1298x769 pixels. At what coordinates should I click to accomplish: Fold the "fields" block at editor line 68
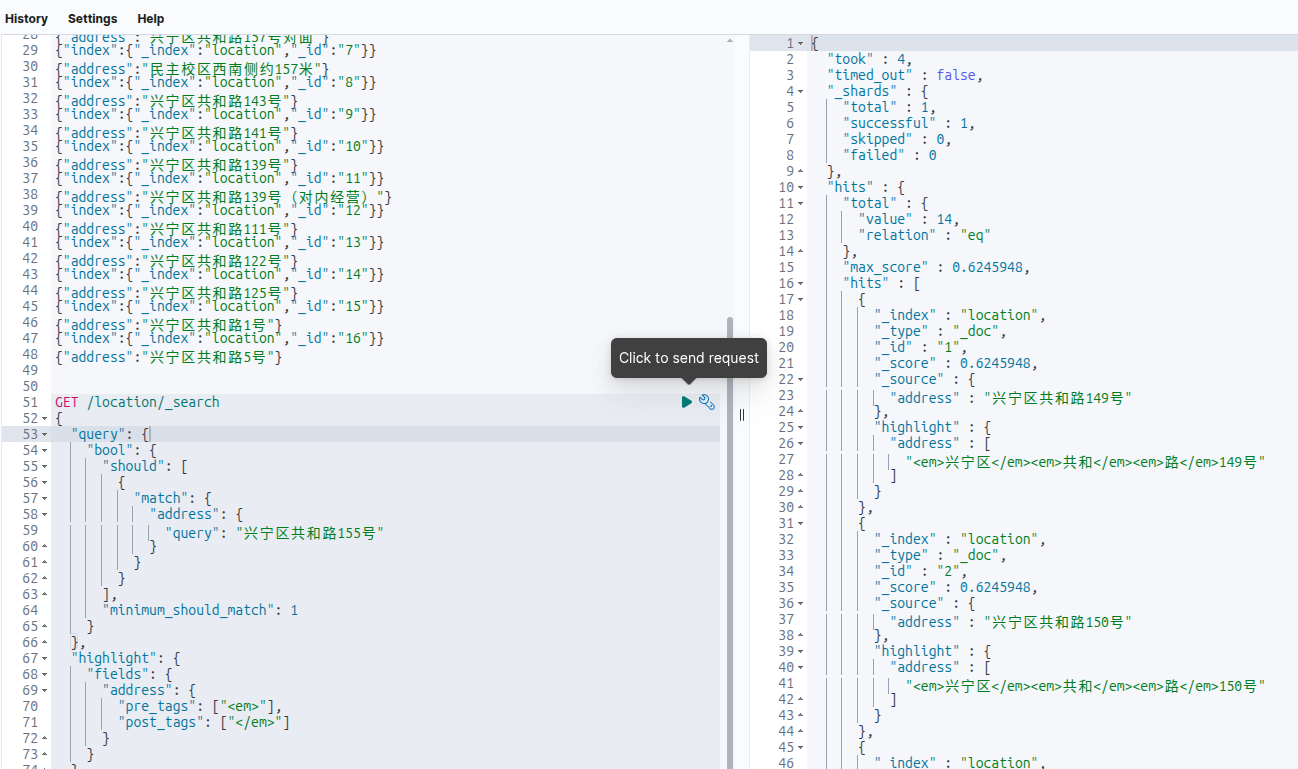45,674
